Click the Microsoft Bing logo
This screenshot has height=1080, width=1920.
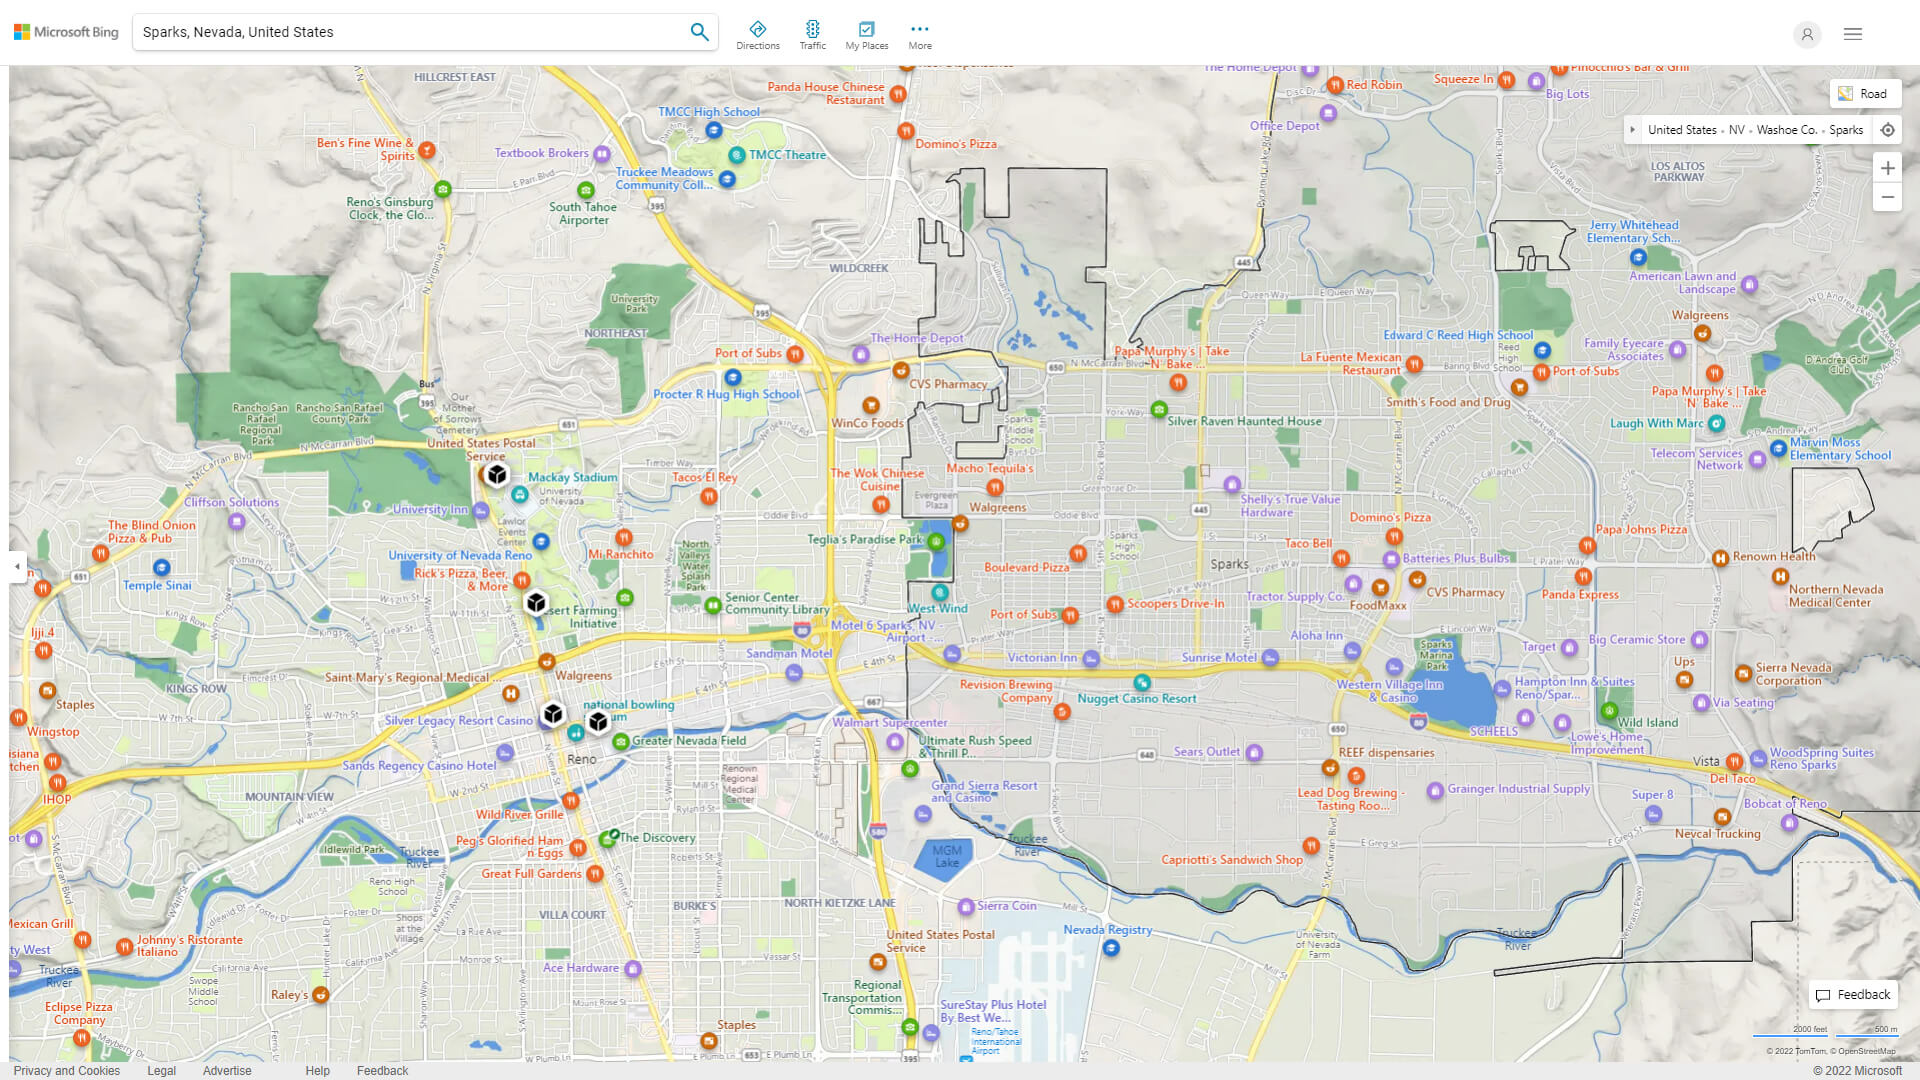65,31
